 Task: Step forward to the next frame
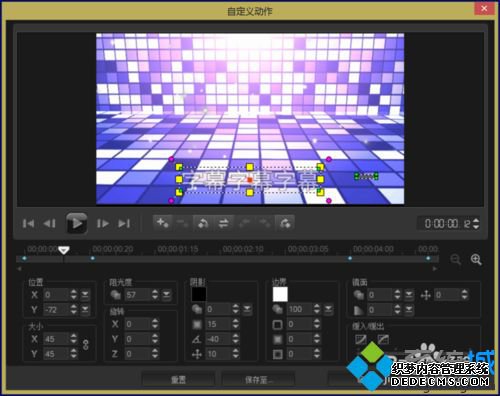(102, 223)
